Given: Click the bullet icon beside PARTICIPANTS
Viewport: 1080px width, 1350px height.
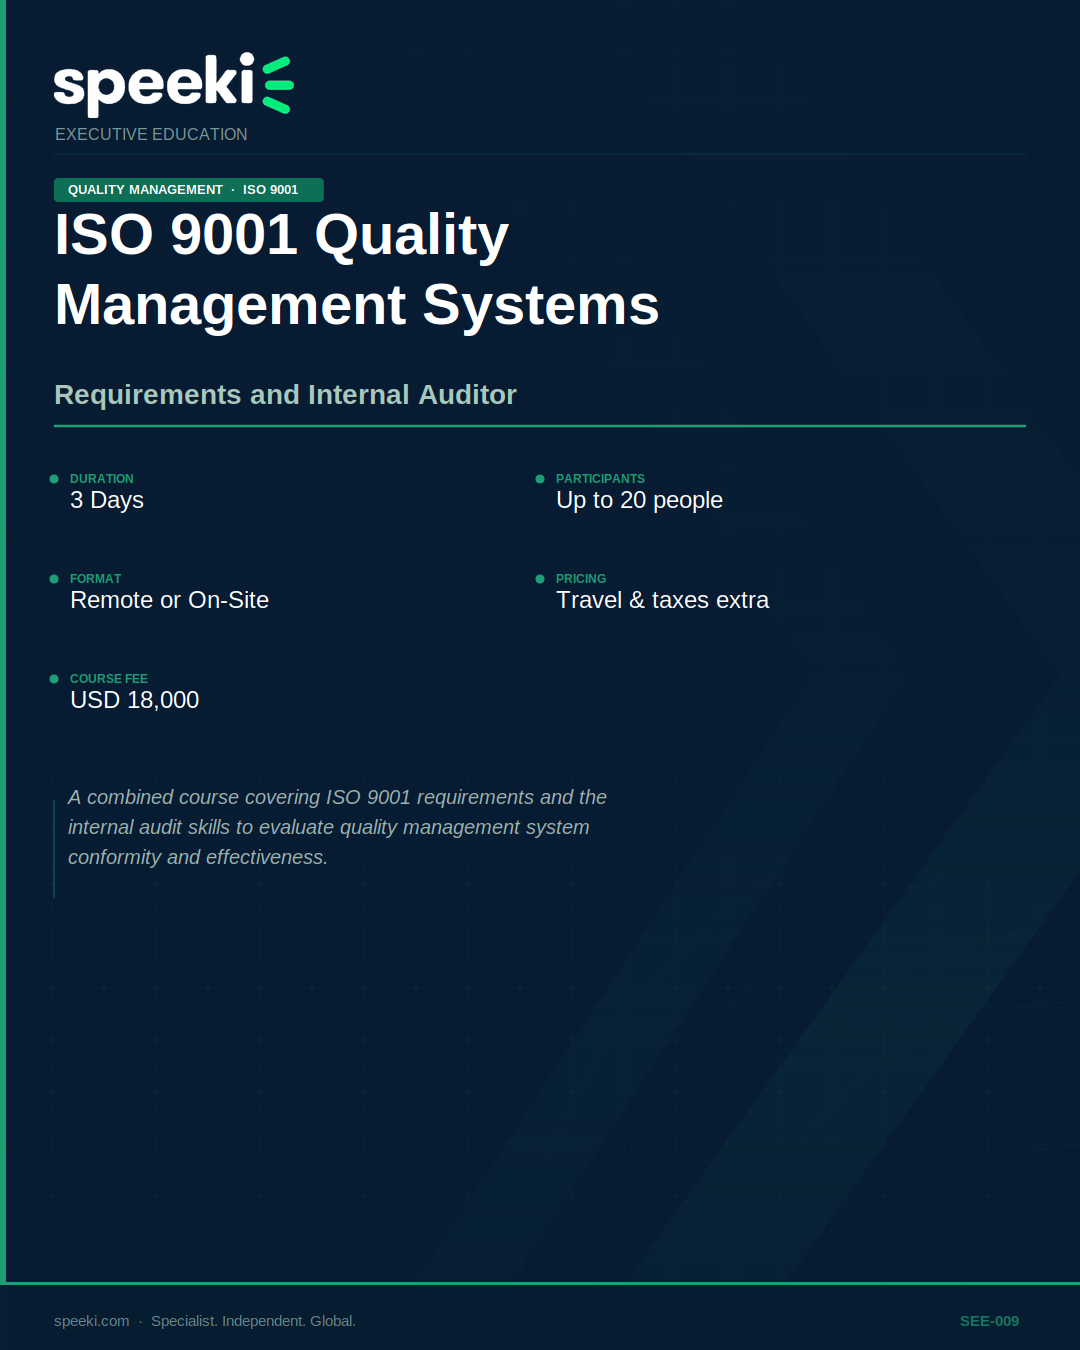Looking at the screenshot, I should (x=541, y=479).
